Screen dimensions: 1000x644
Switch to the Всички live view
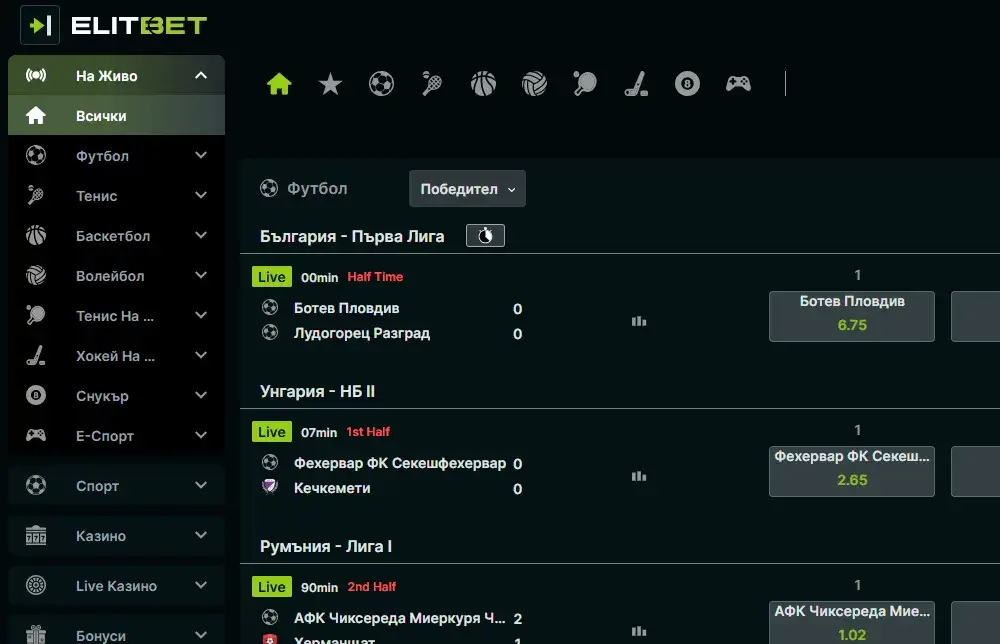point(116,115)
